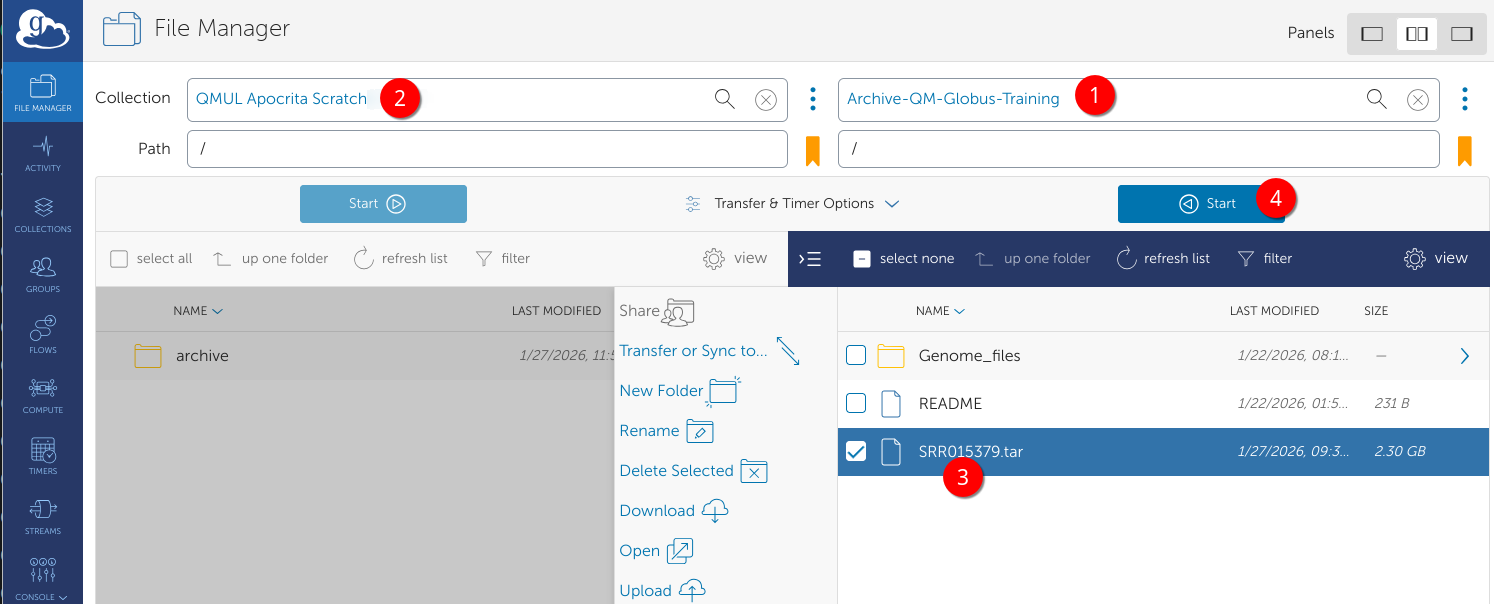Open Collections in the left sidebar

(x=42, y=214)
